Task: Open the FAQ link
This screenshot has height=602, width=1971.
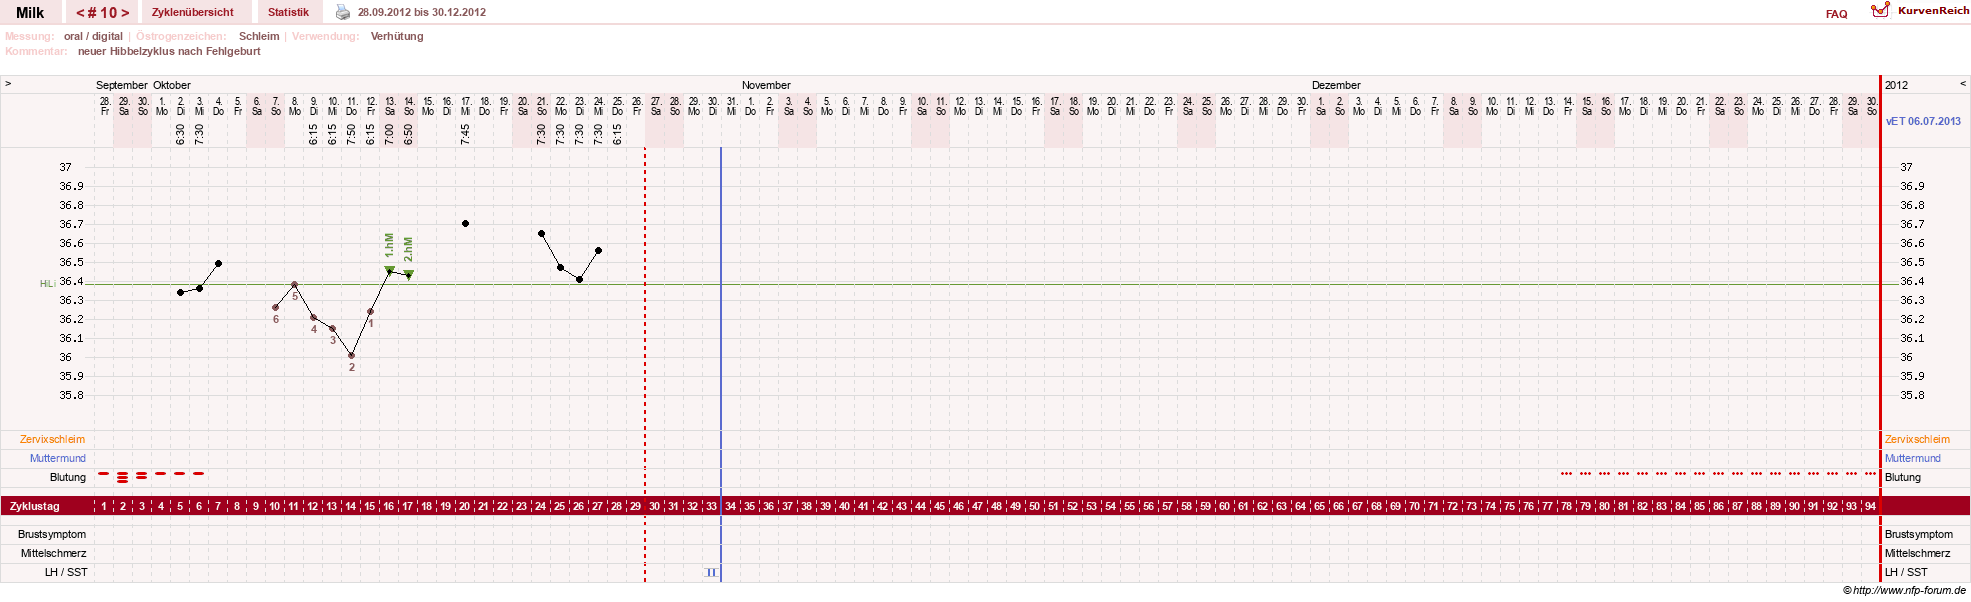Action: click(x=1836, y=14)
